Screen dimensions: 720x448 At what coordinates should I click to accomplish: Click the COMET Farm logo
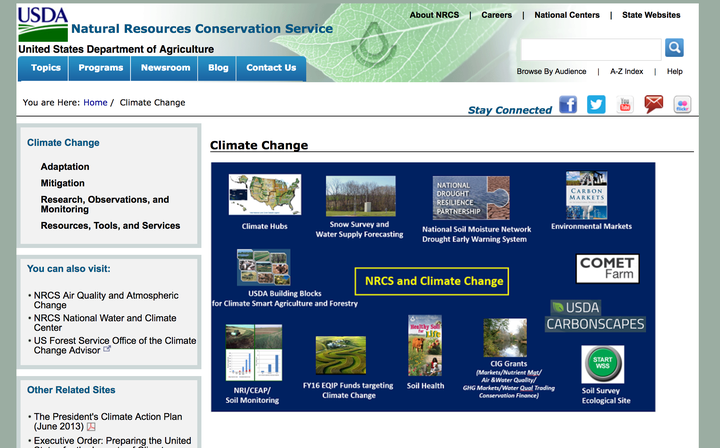[607, 269]
